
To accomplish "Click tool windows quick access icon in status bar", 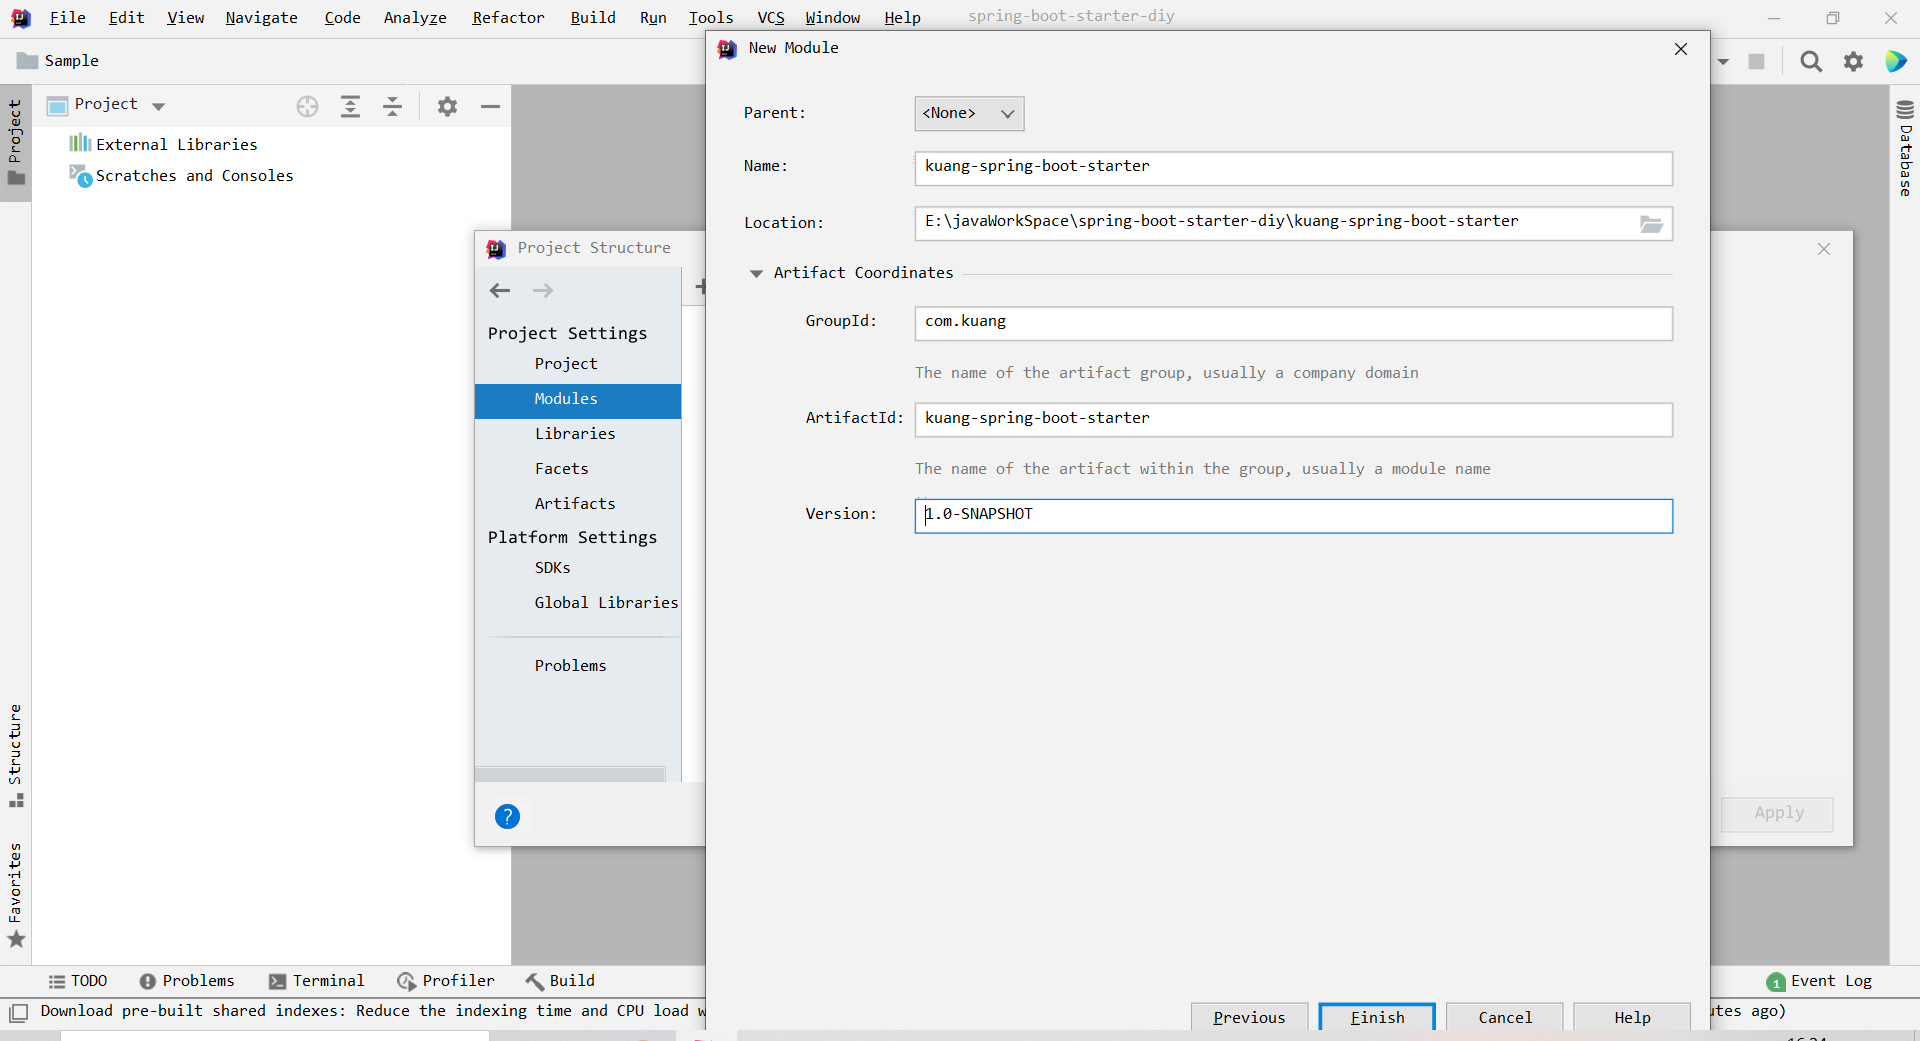I will click(18, 1012).
